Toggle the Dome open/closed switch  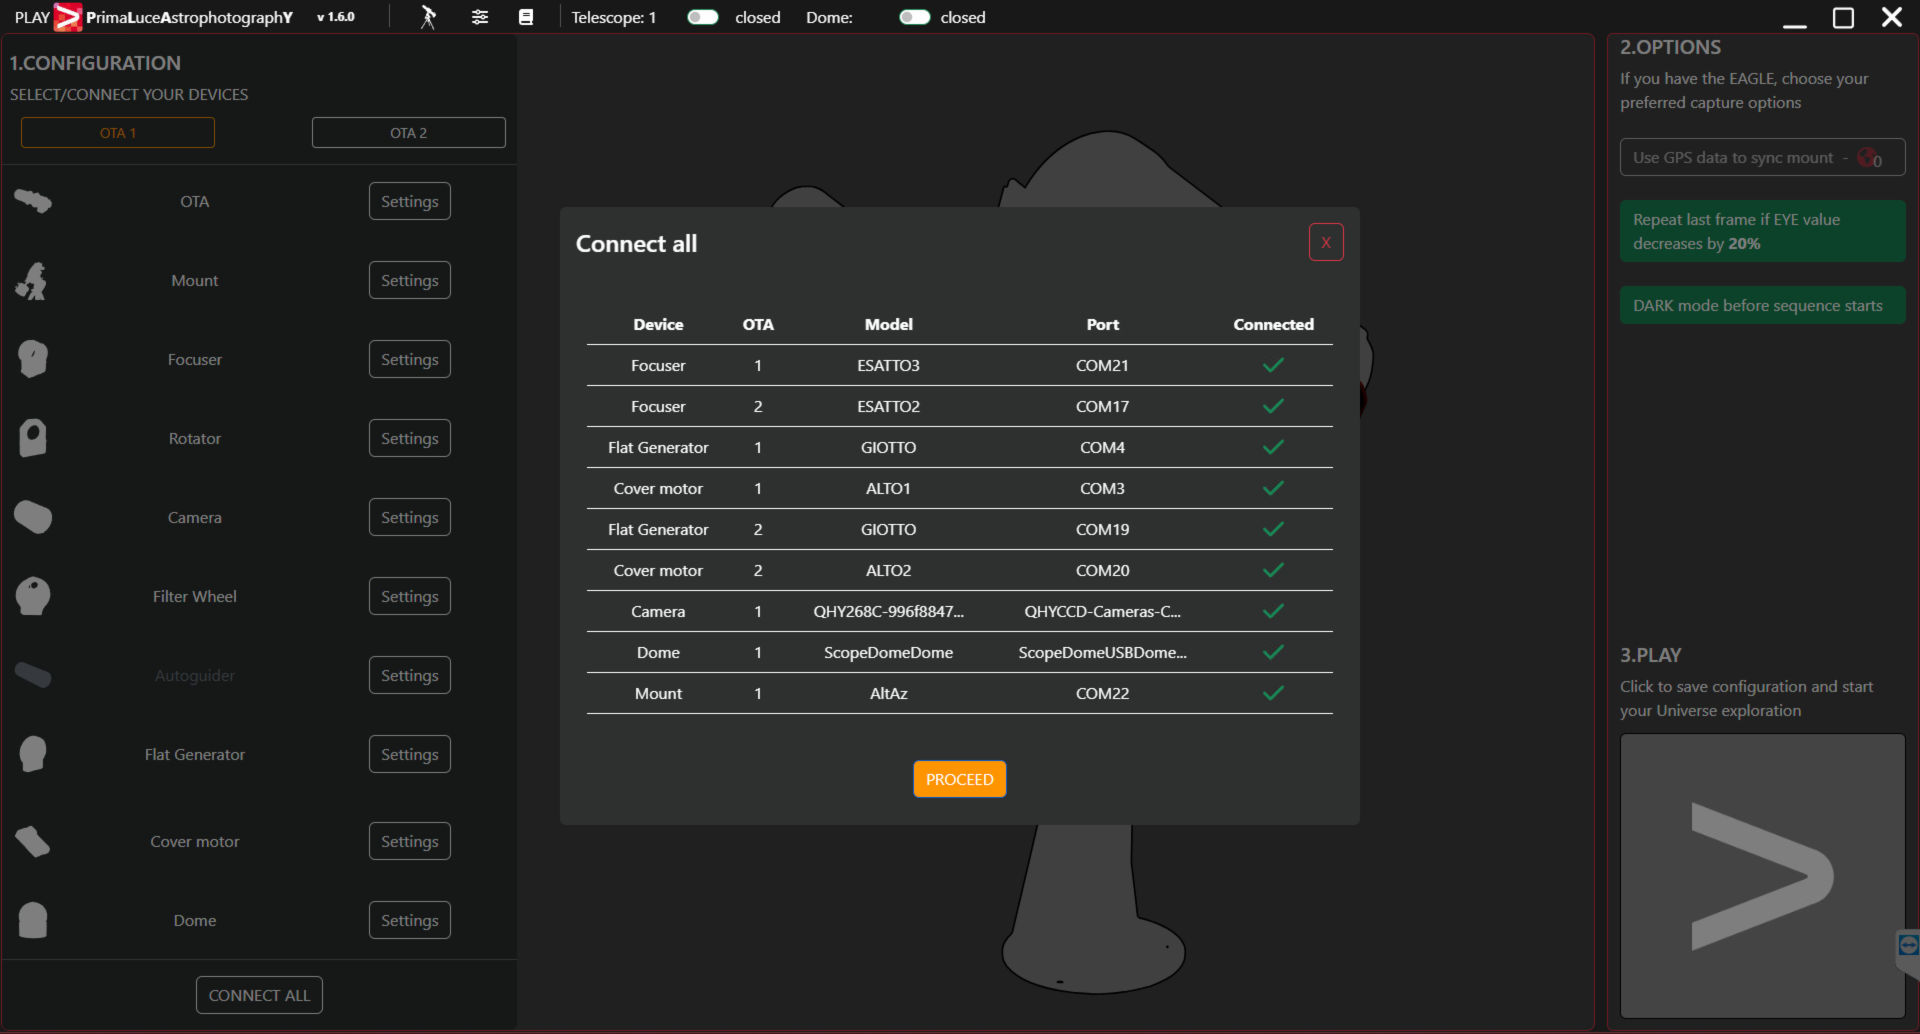coord(915,17)
